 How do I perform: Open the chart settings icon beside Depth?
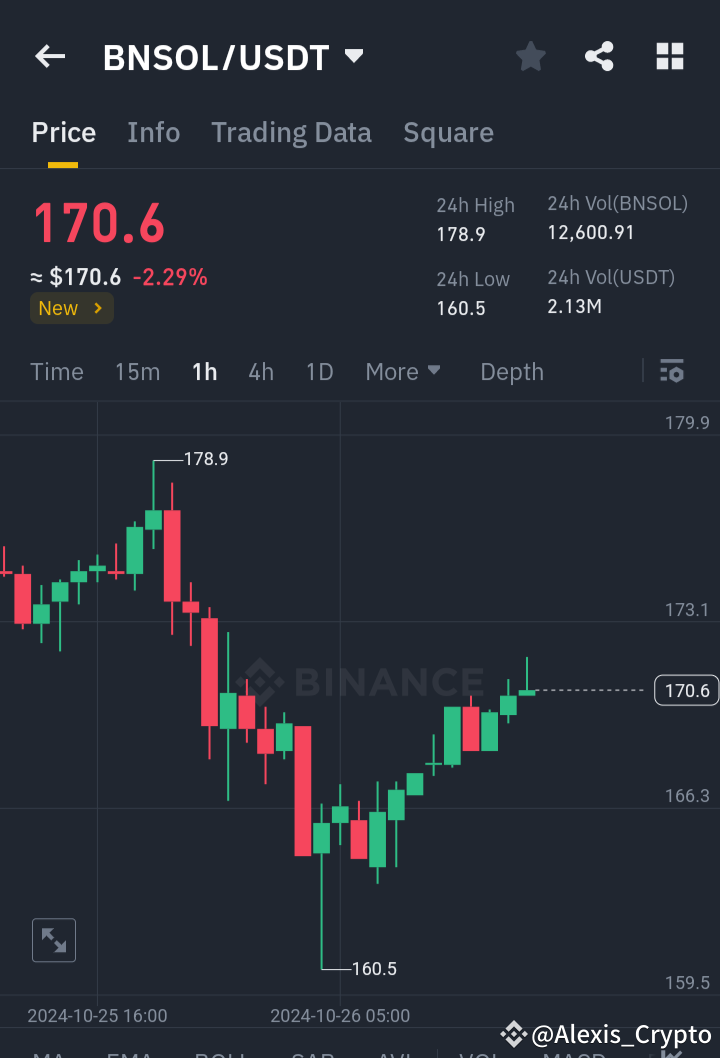click(671, 371)
